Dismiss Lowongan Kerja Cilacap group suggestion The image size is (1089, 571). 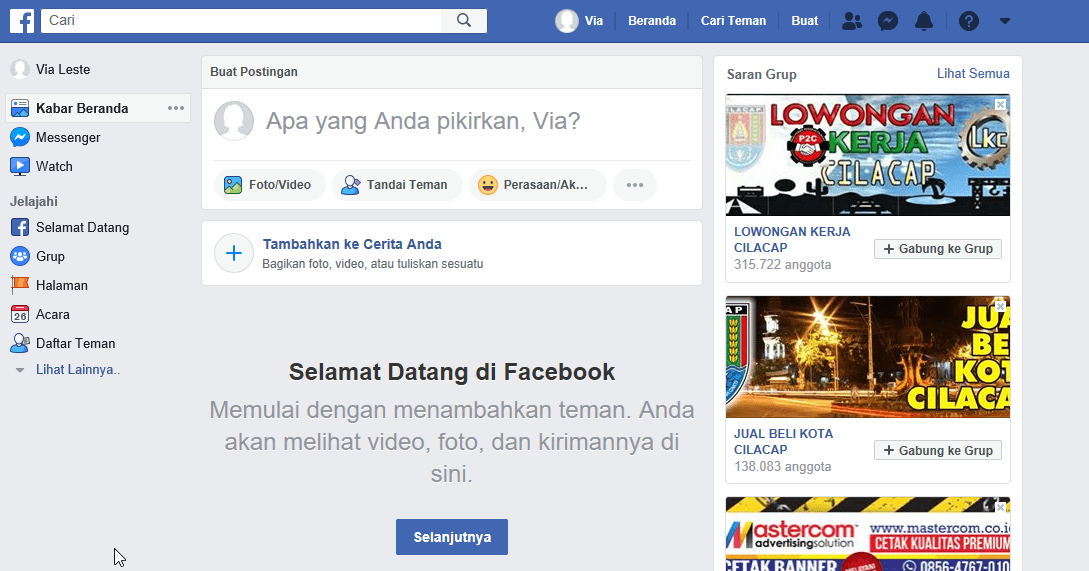1000,104
